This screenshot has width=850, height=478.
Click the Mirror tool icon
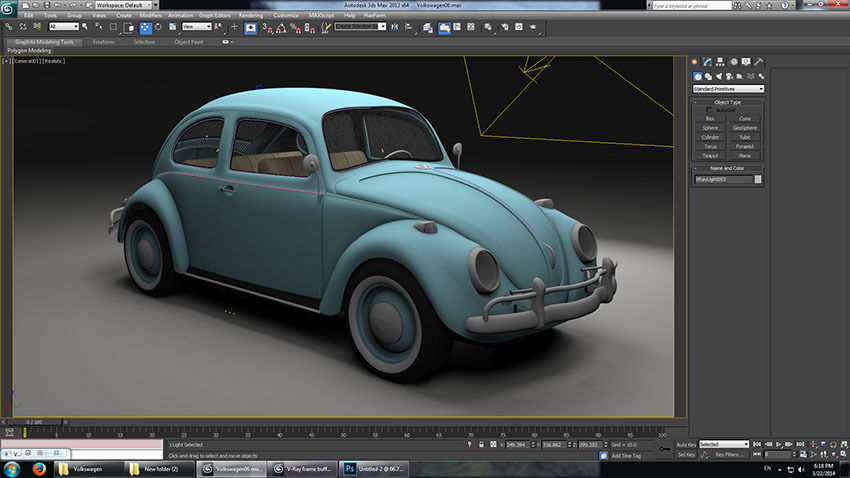pyautogui.click(x=395, y=27)
